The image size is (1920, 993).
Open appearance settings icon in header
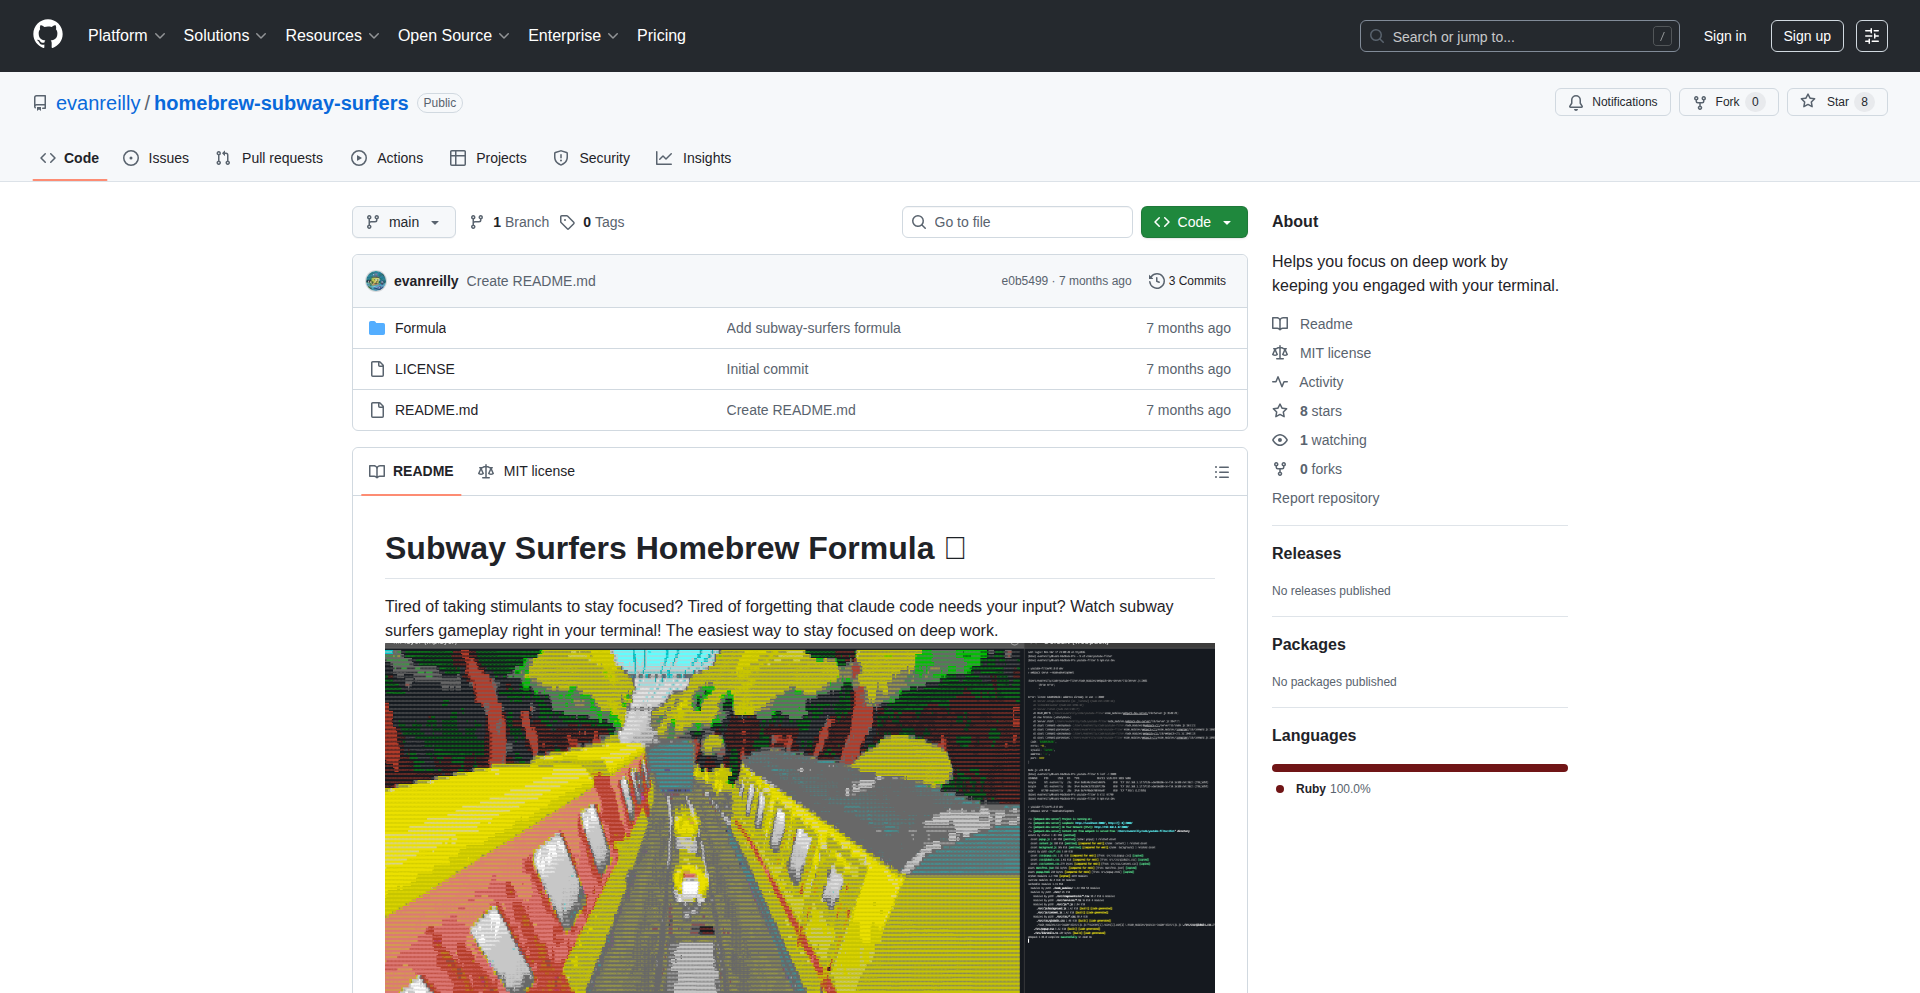coord(1872,36)
